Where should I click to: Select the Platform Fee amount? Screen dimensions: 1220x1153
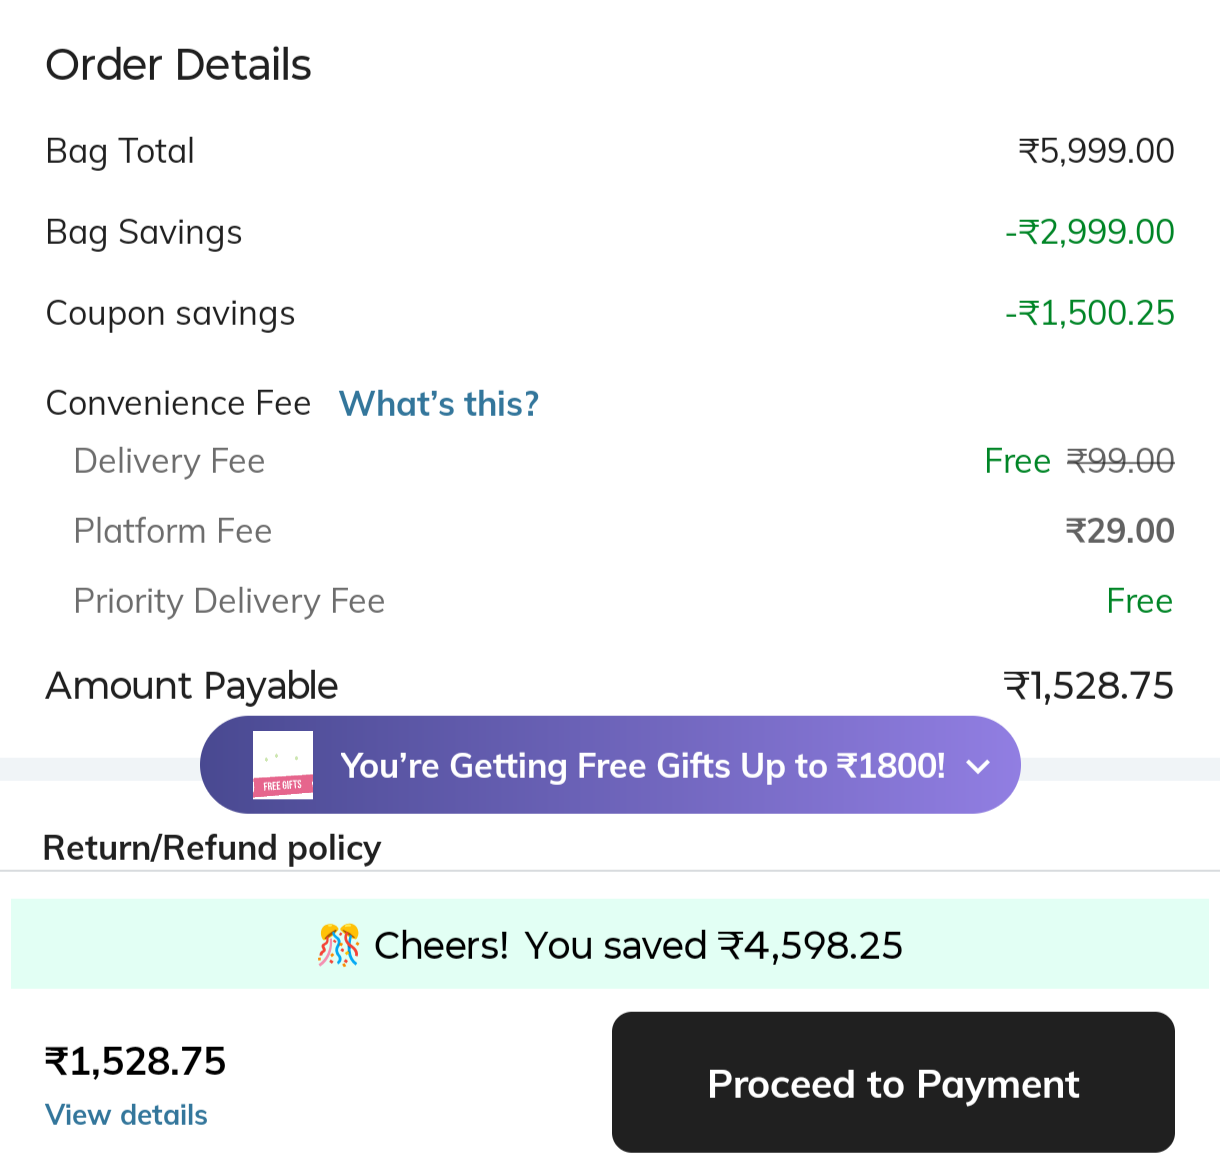click(x=1119, y=530)
